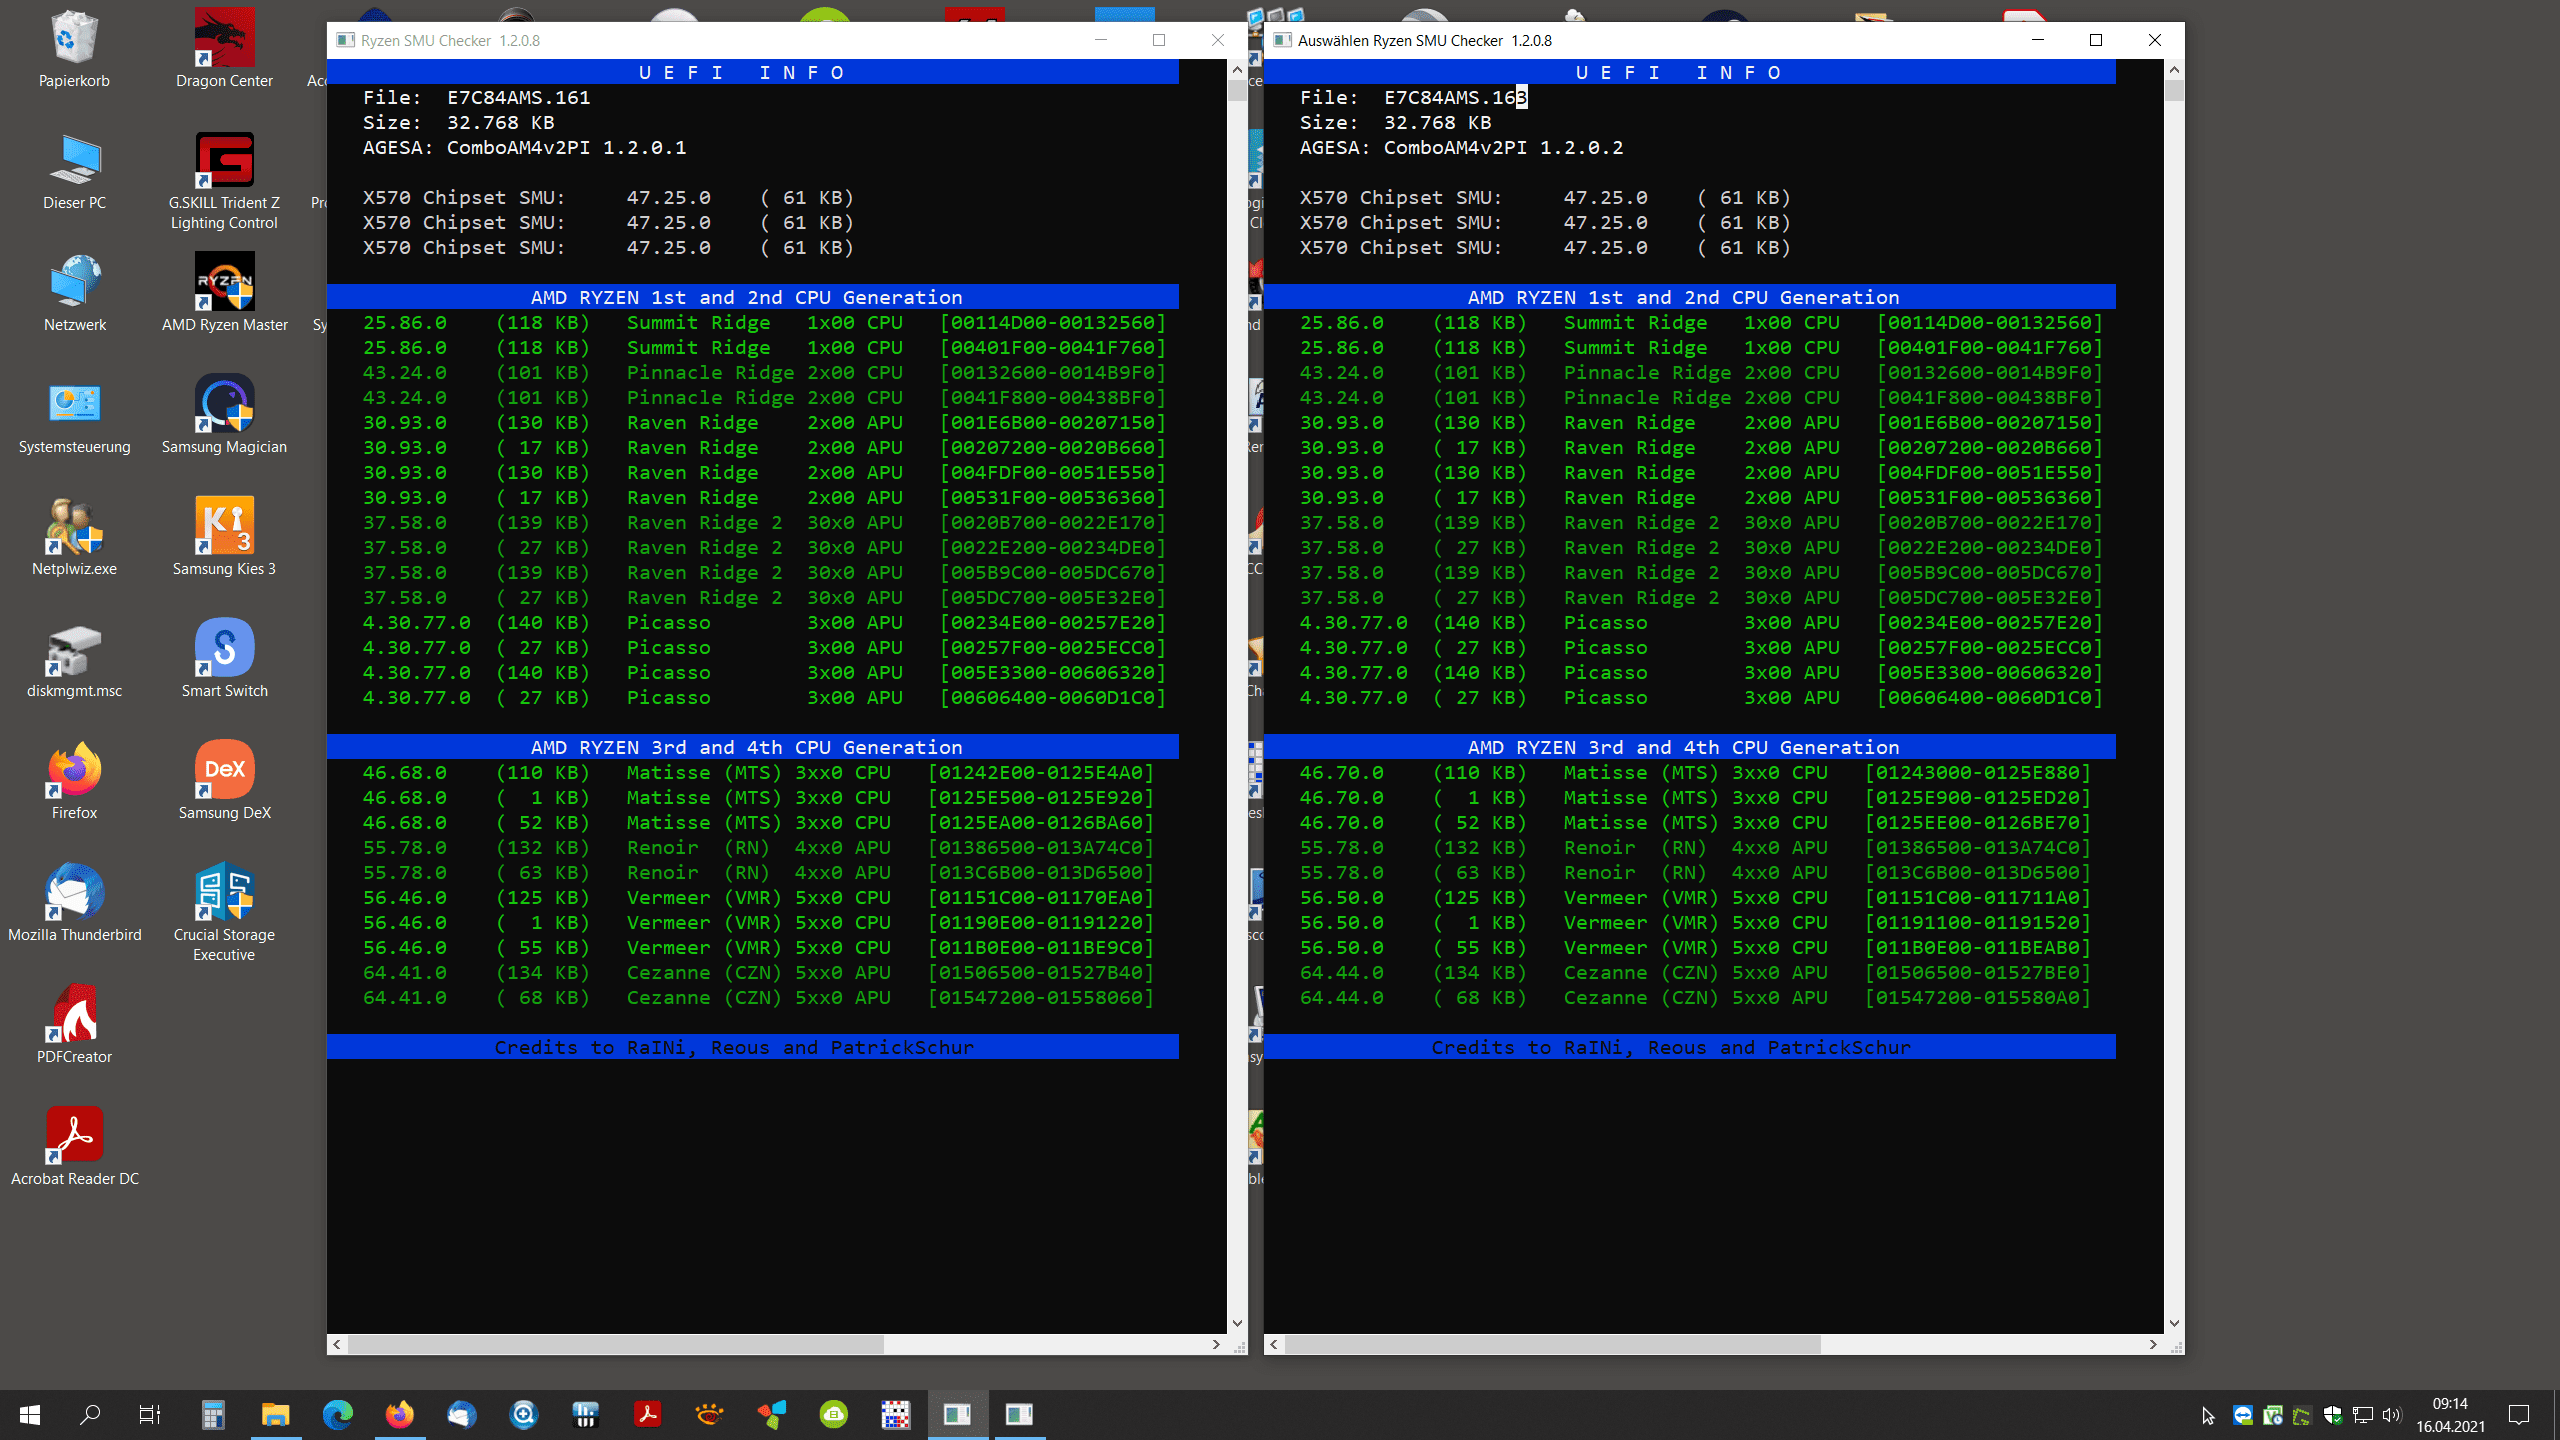Click left window's horizontal scrollbar thumb
Screen dimensions: 2560x1440
(x=615, y=1344)
